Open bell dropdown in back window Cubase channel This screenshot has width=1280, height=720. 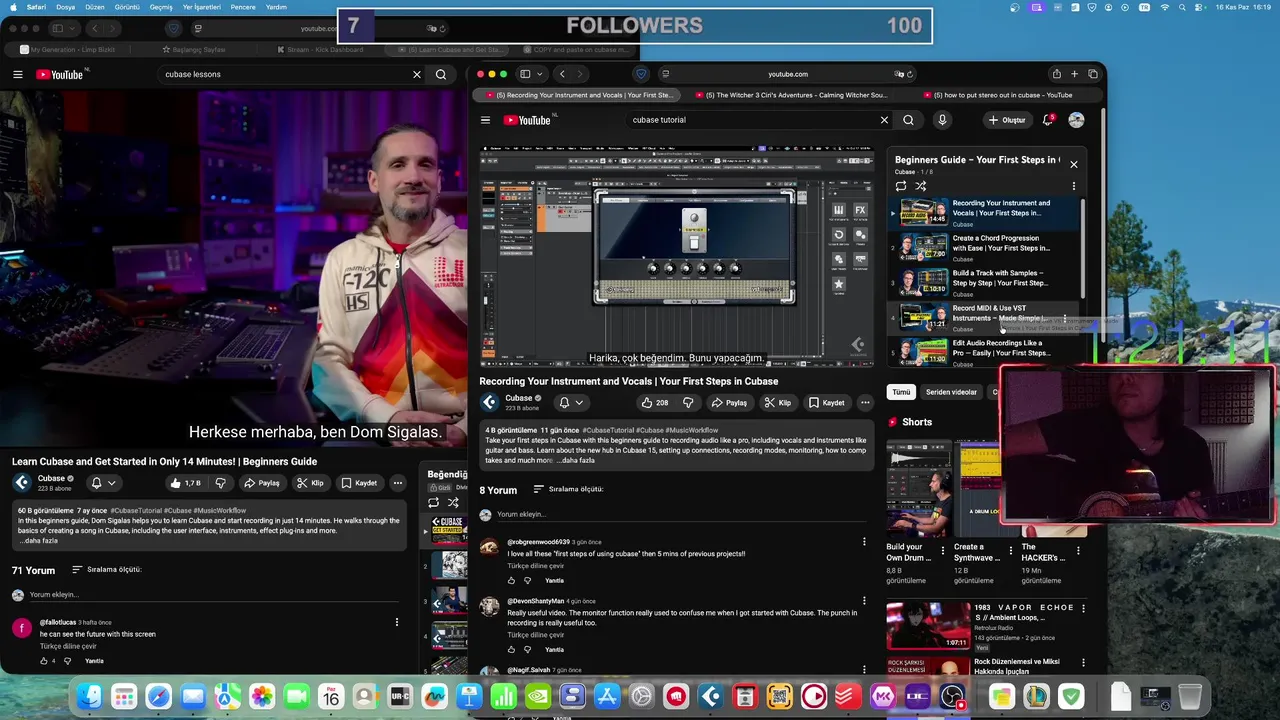pyautogui.click(x=103, y=483)
